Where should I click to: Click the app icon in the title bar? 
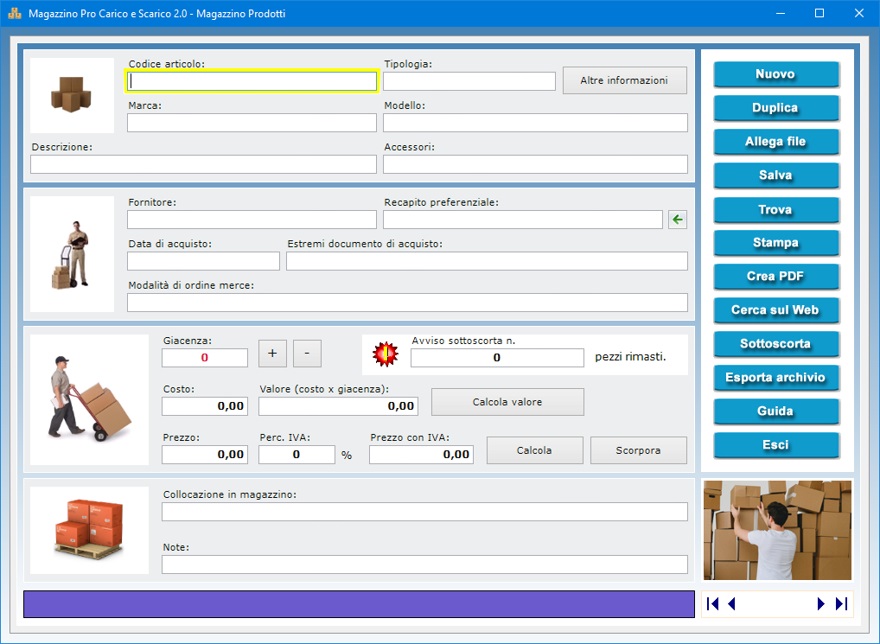(15, 13)
